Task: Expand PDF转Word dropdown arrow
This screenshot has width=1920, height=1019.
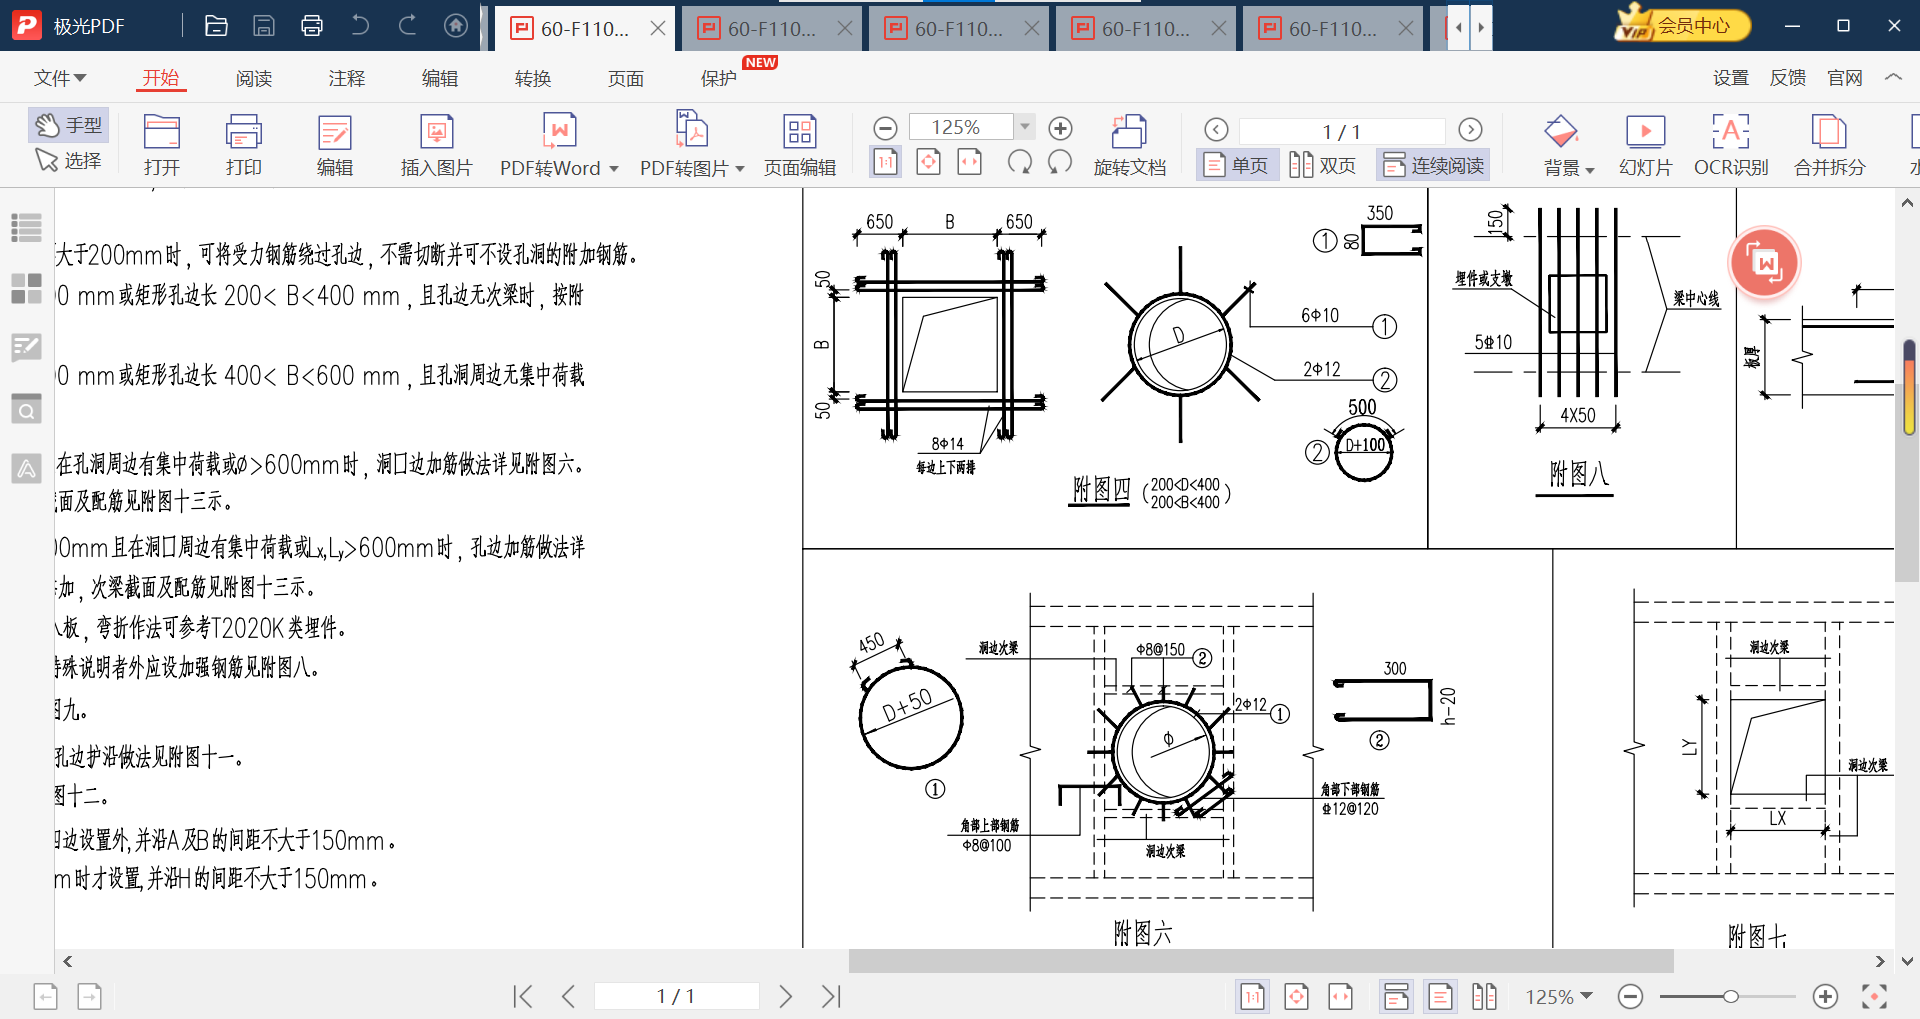Action: pyautogui.click(x=614, y=169)
